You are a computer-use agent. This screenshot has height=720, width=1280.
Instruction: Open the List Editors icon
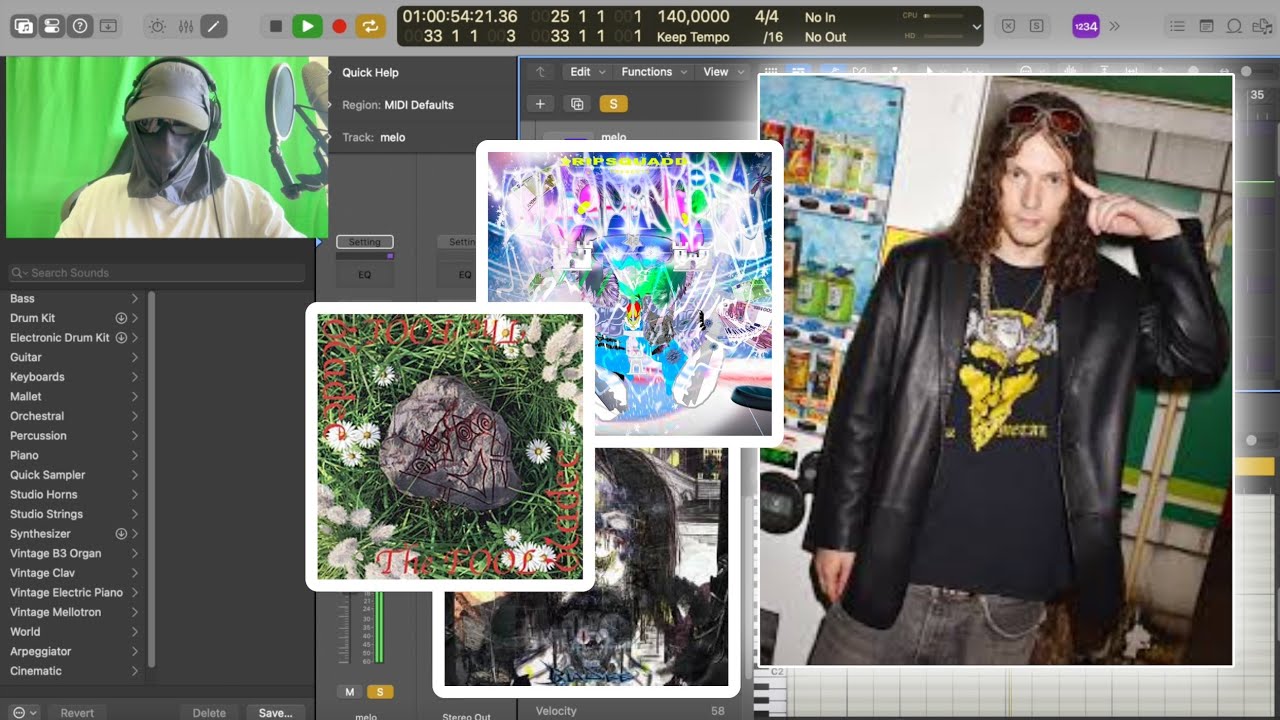click(1178, 26)
